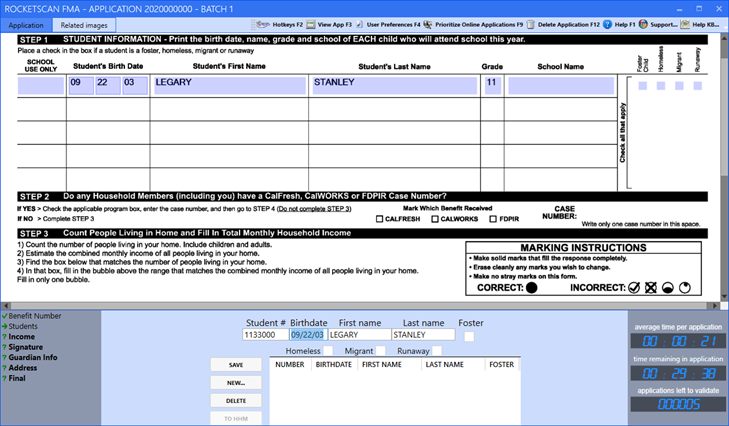The height and width of the screenshot is (426, 729).
Task: Check the Migrant checkbox in entry panel
Action: (380, 351)
